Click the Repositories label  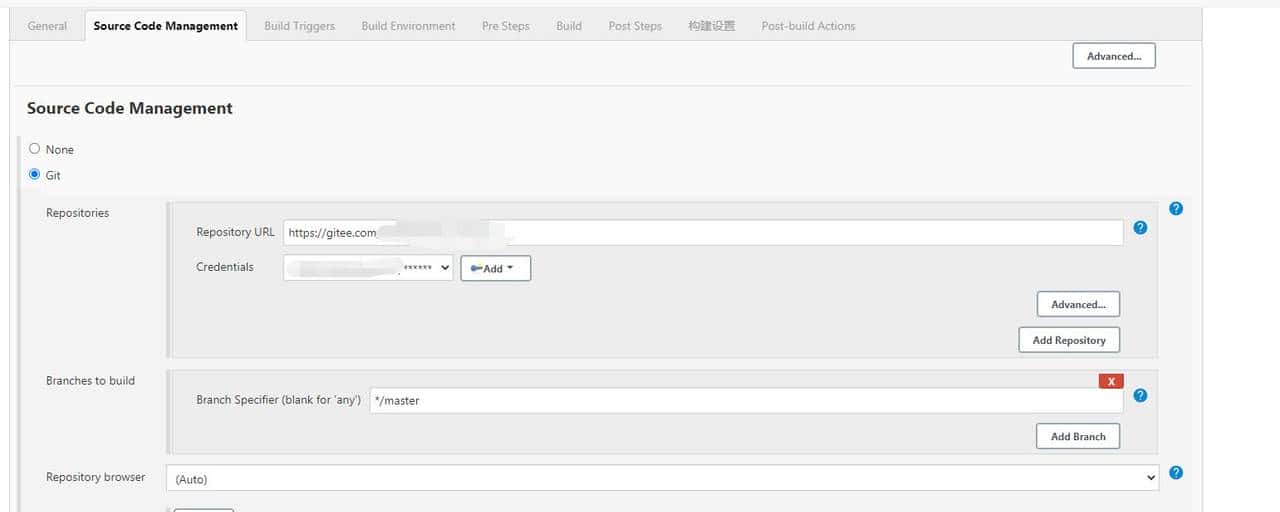coord(77,213)
